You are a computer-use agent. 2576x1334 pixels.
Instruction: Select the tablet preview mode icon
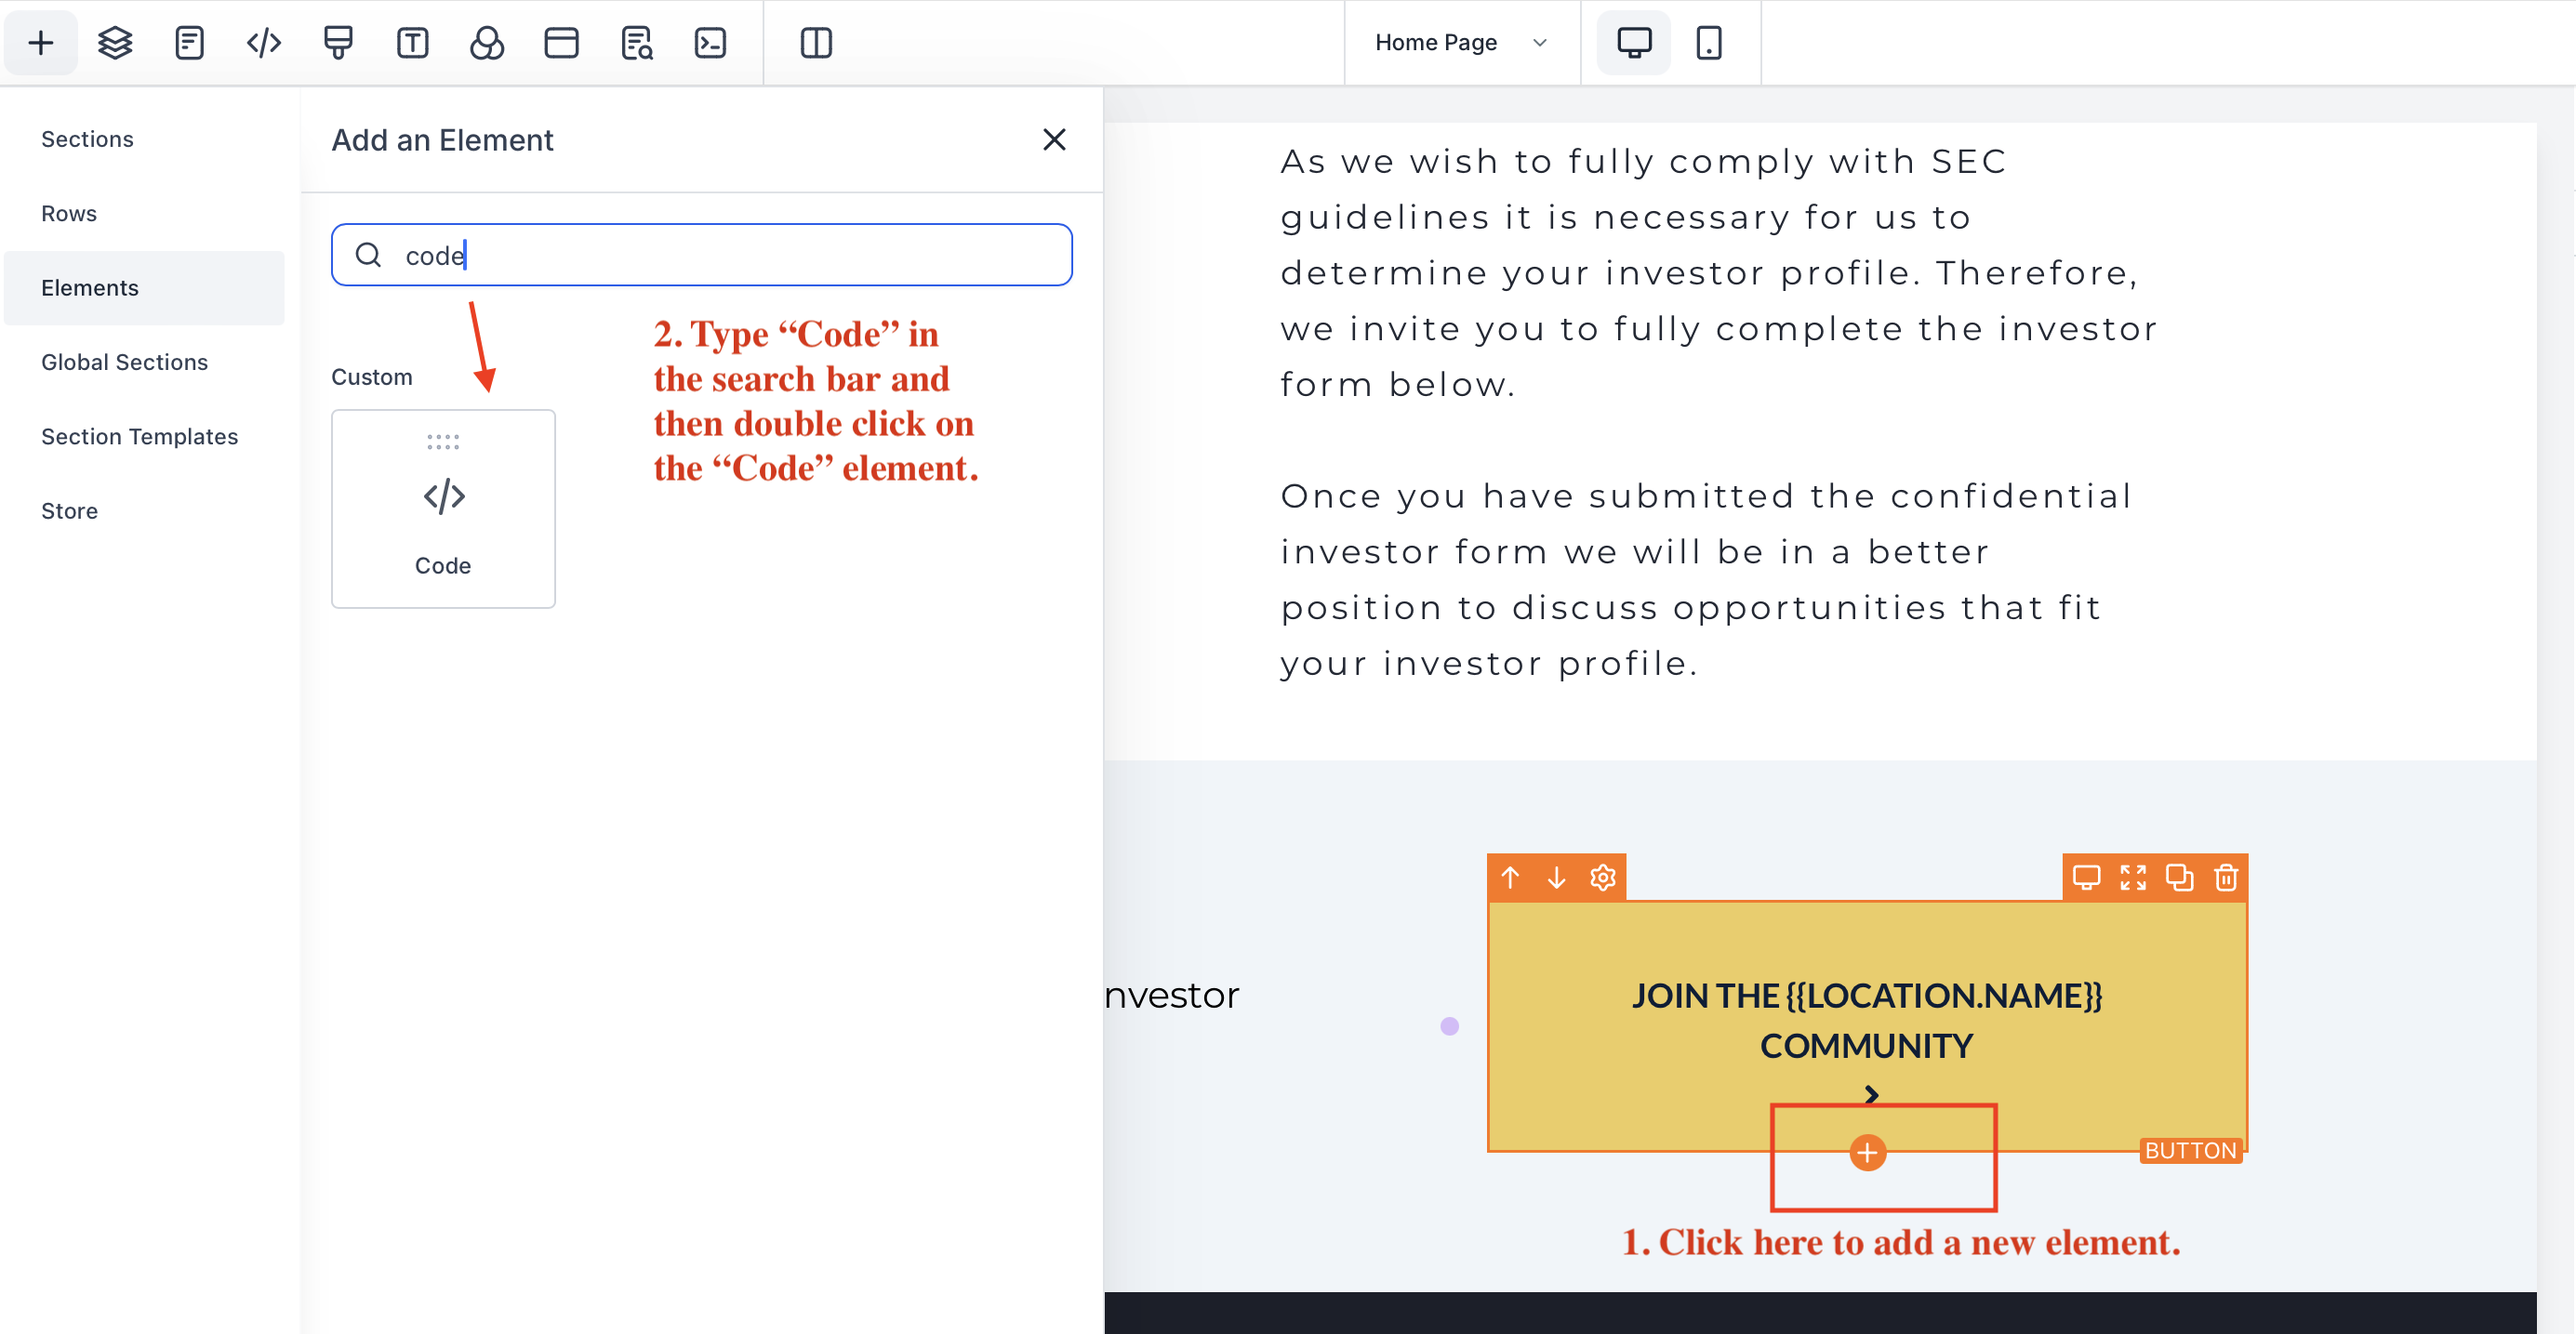tap(1708, 43)
